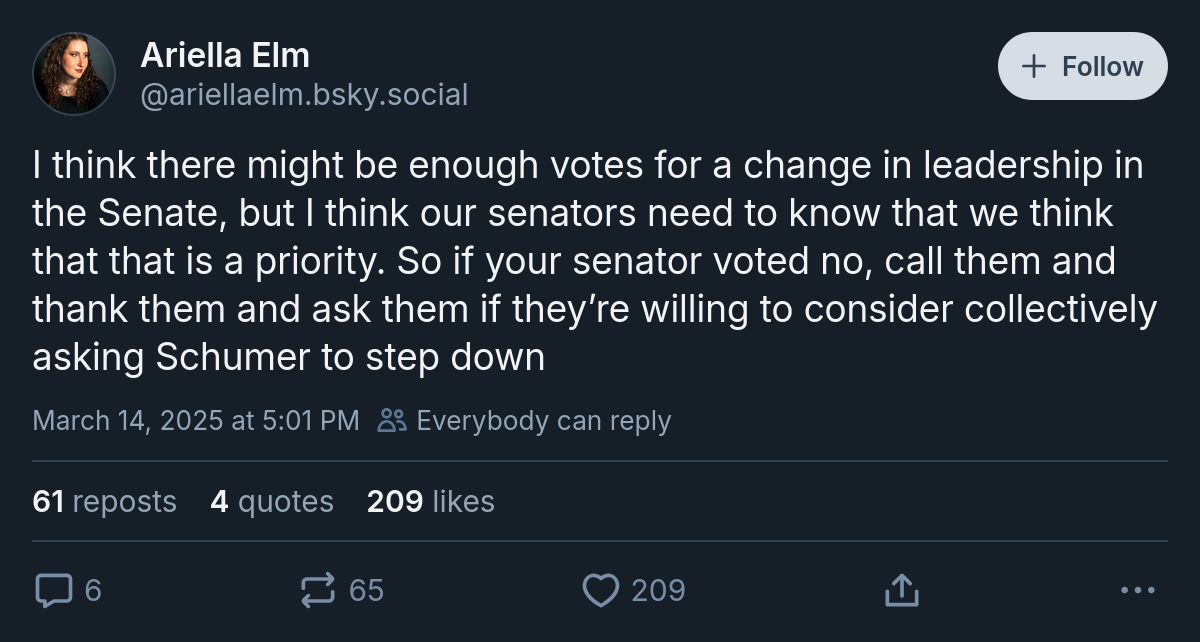Click the March 14, 2025 timestamp
This screenshot has height=642, width=1200.
click(196, 421)
